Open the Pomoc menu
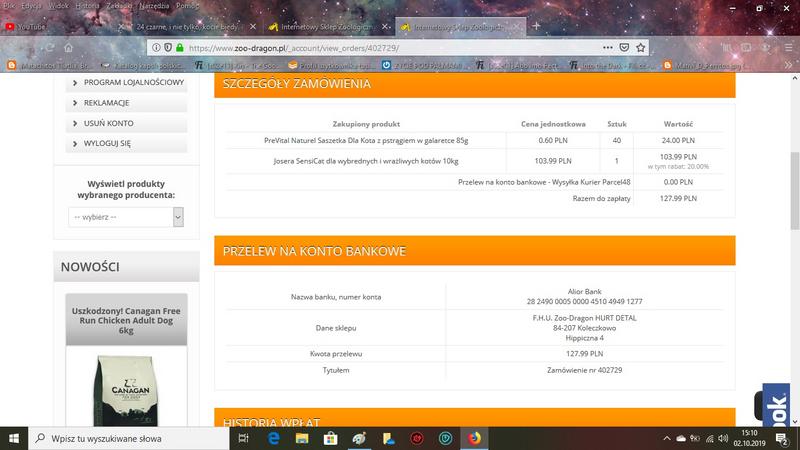Screen dimensions: 800x450 point(187,6)
